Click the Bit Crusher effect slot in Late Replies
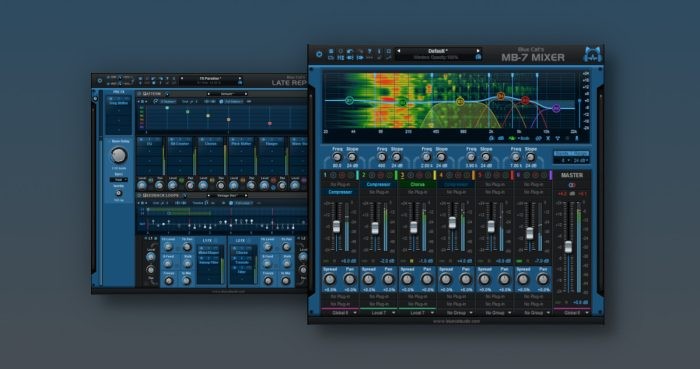 click(179, 144)
